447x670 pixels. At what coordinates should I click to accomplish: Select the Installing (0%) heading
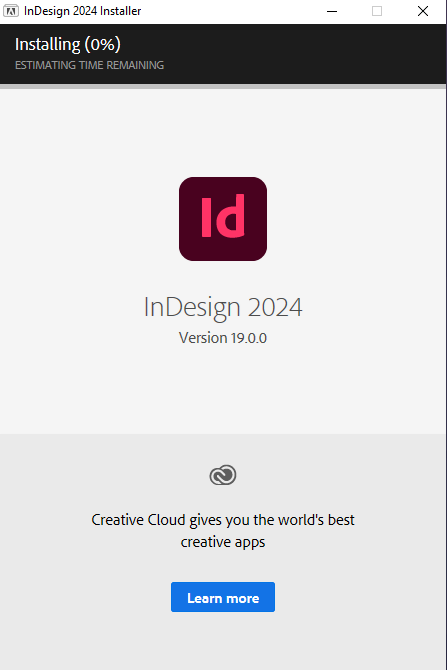[68, 44]
